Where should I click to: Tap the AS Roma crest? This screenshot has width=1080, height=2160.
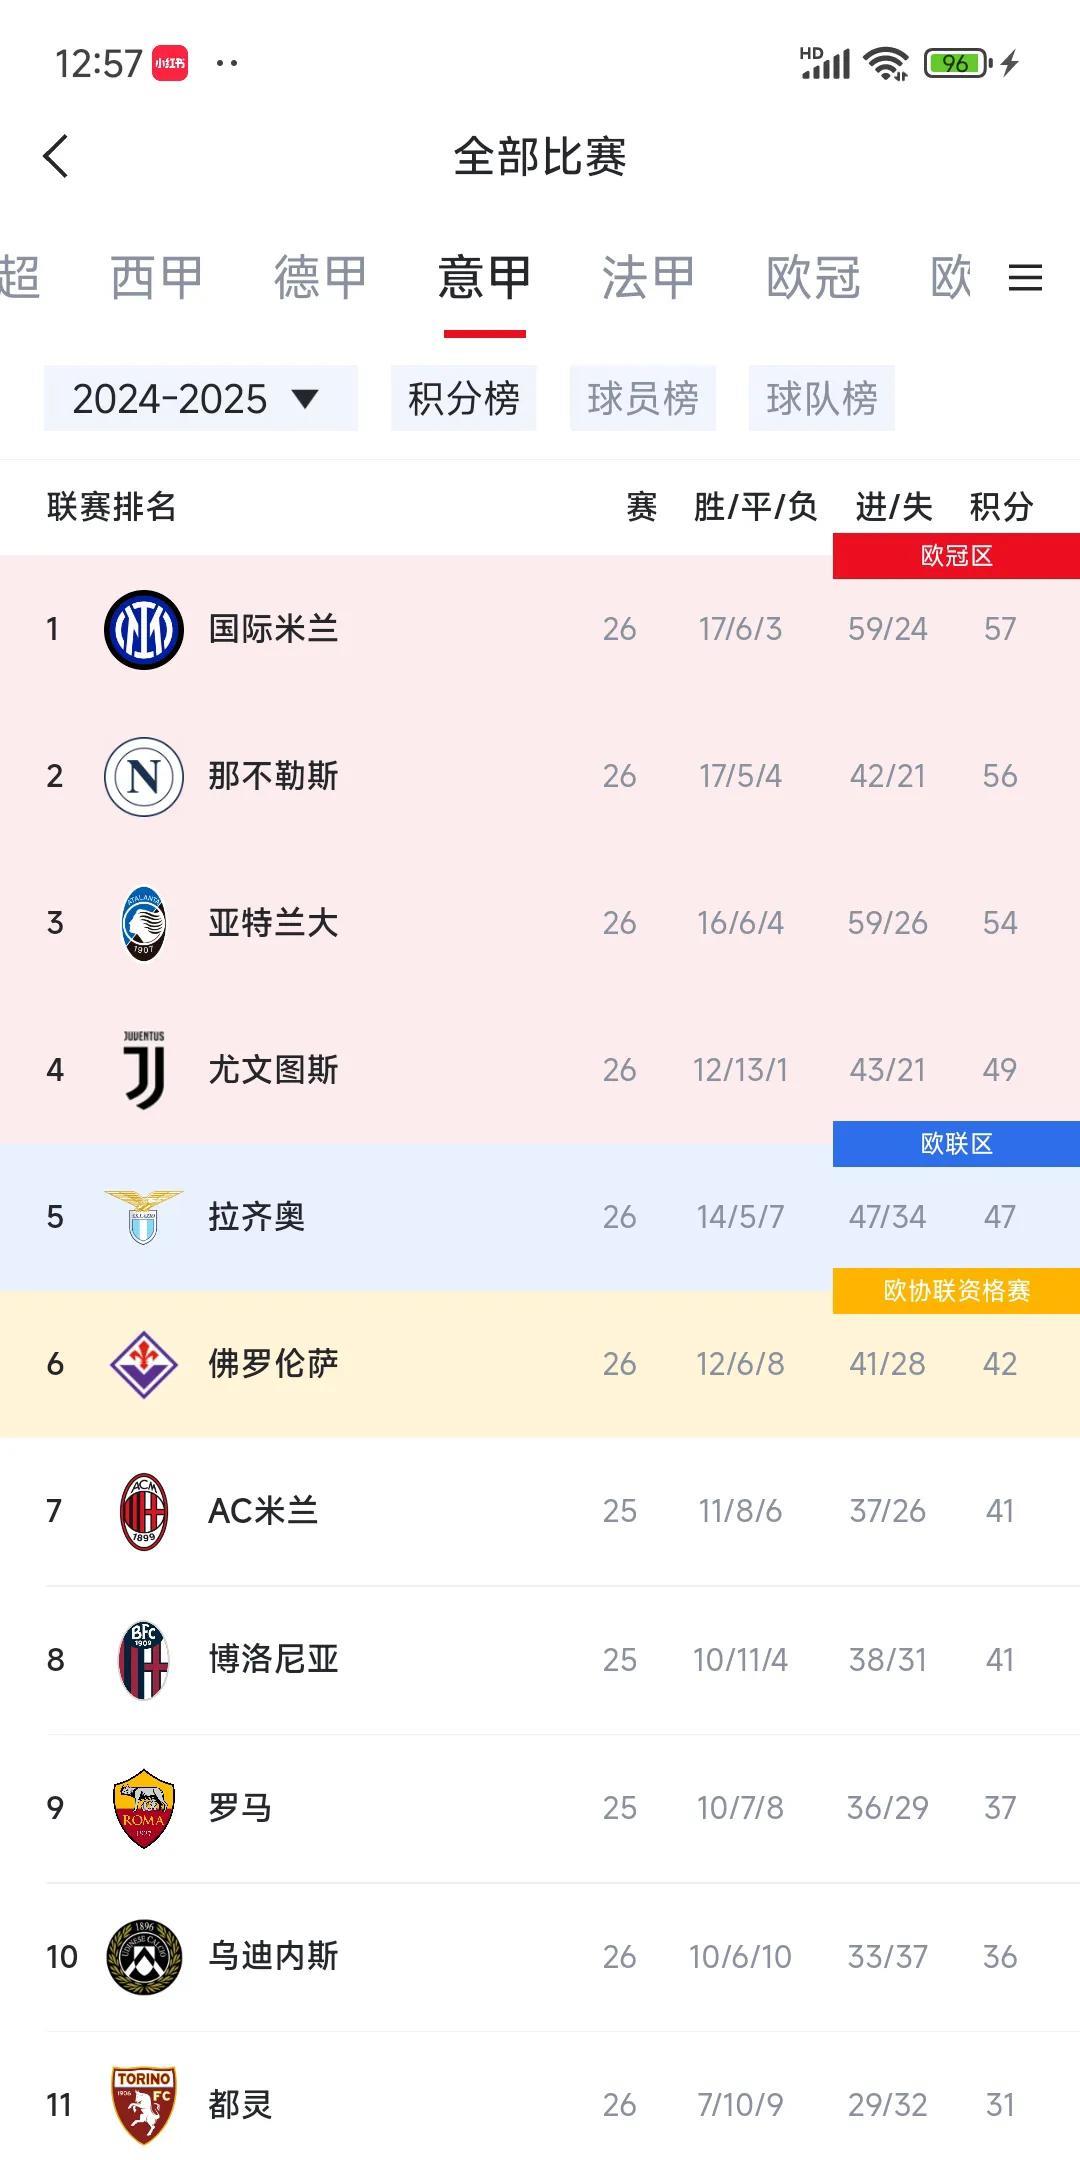(x=144, y=1808)
